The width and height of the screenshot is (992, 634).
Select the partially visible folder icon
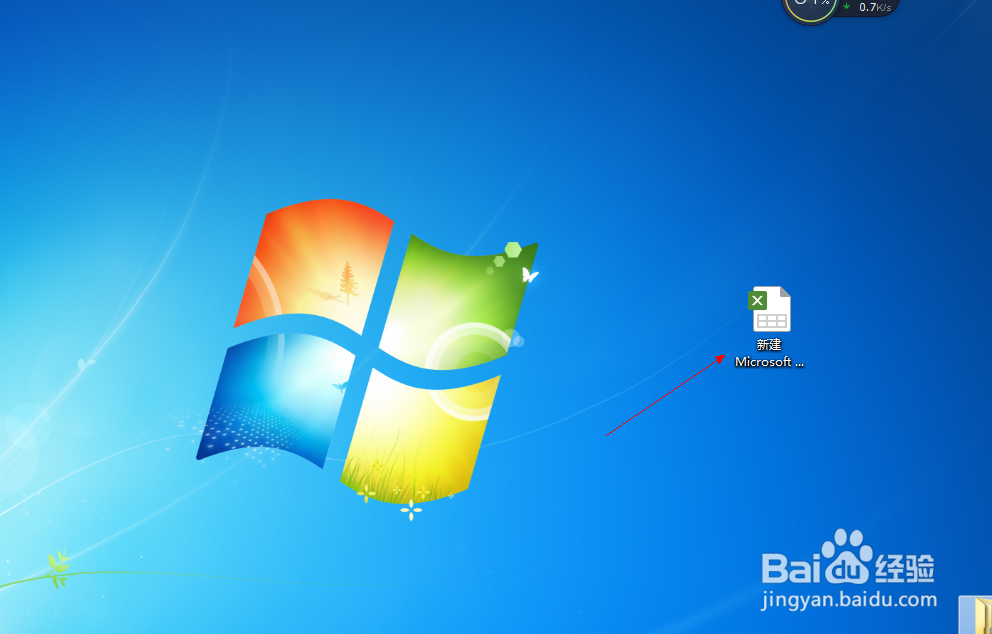point(976,614)
